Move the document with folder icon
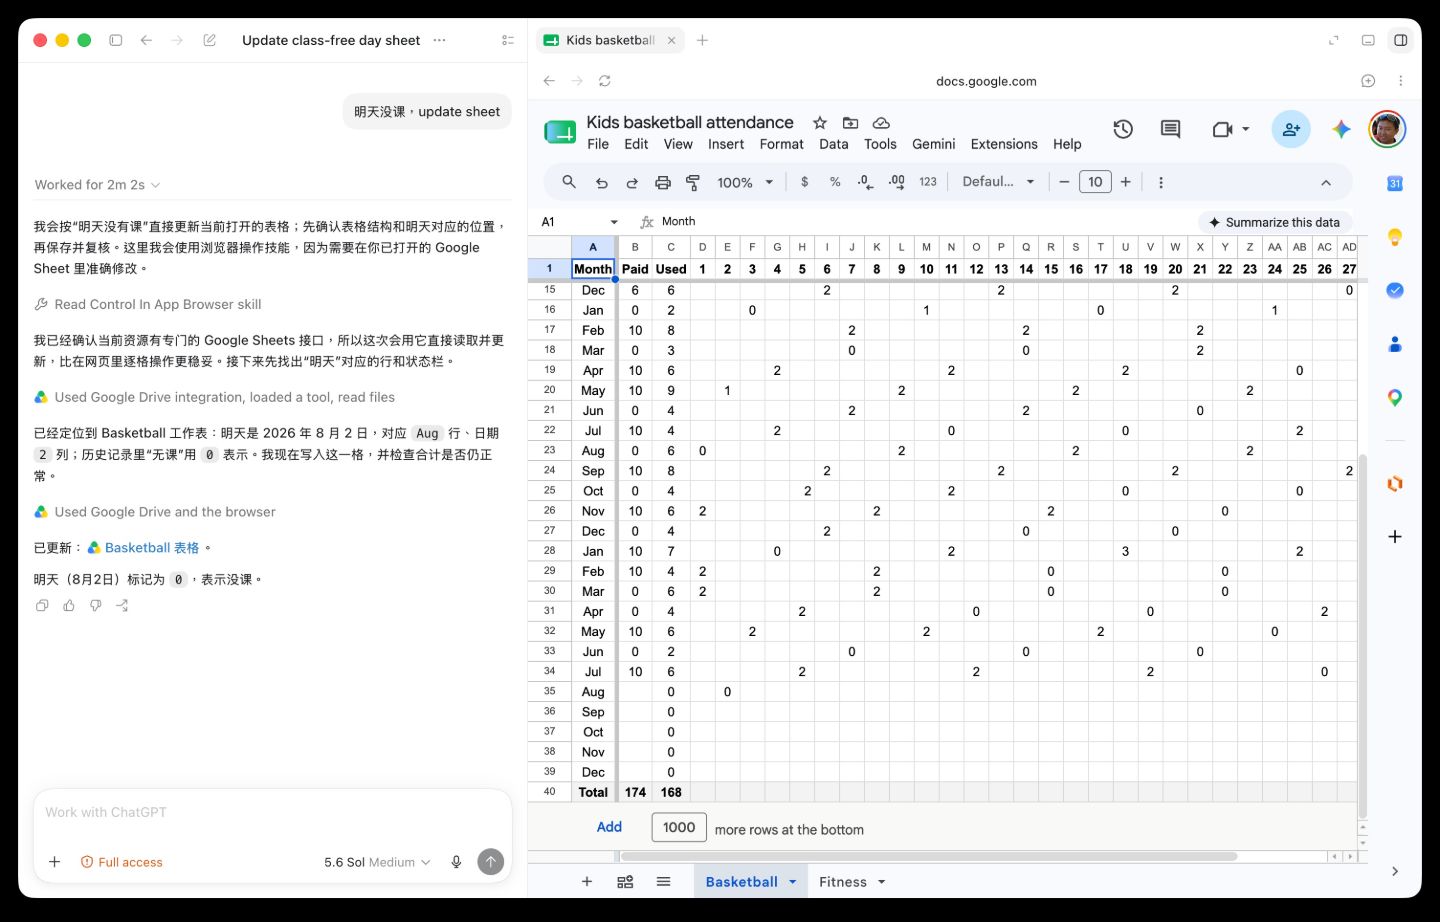Image resolution: width=1440 pixels, height=922 pixels. click(851, 123)
